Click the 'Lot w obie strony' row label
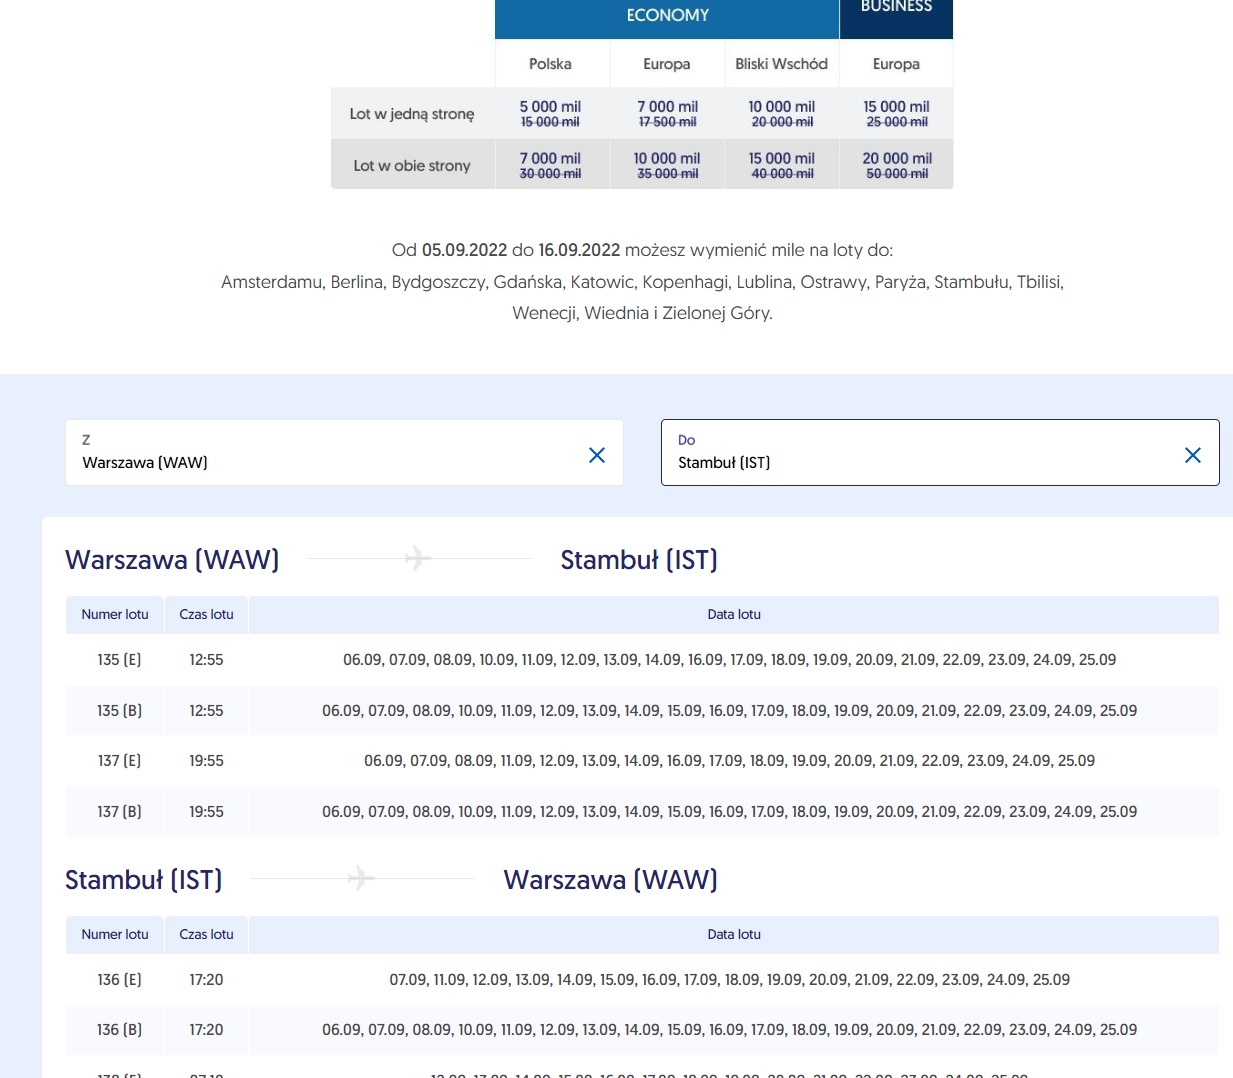Screen dimensions: 1233x1078 pyautogui.click(x=412, y=166)
